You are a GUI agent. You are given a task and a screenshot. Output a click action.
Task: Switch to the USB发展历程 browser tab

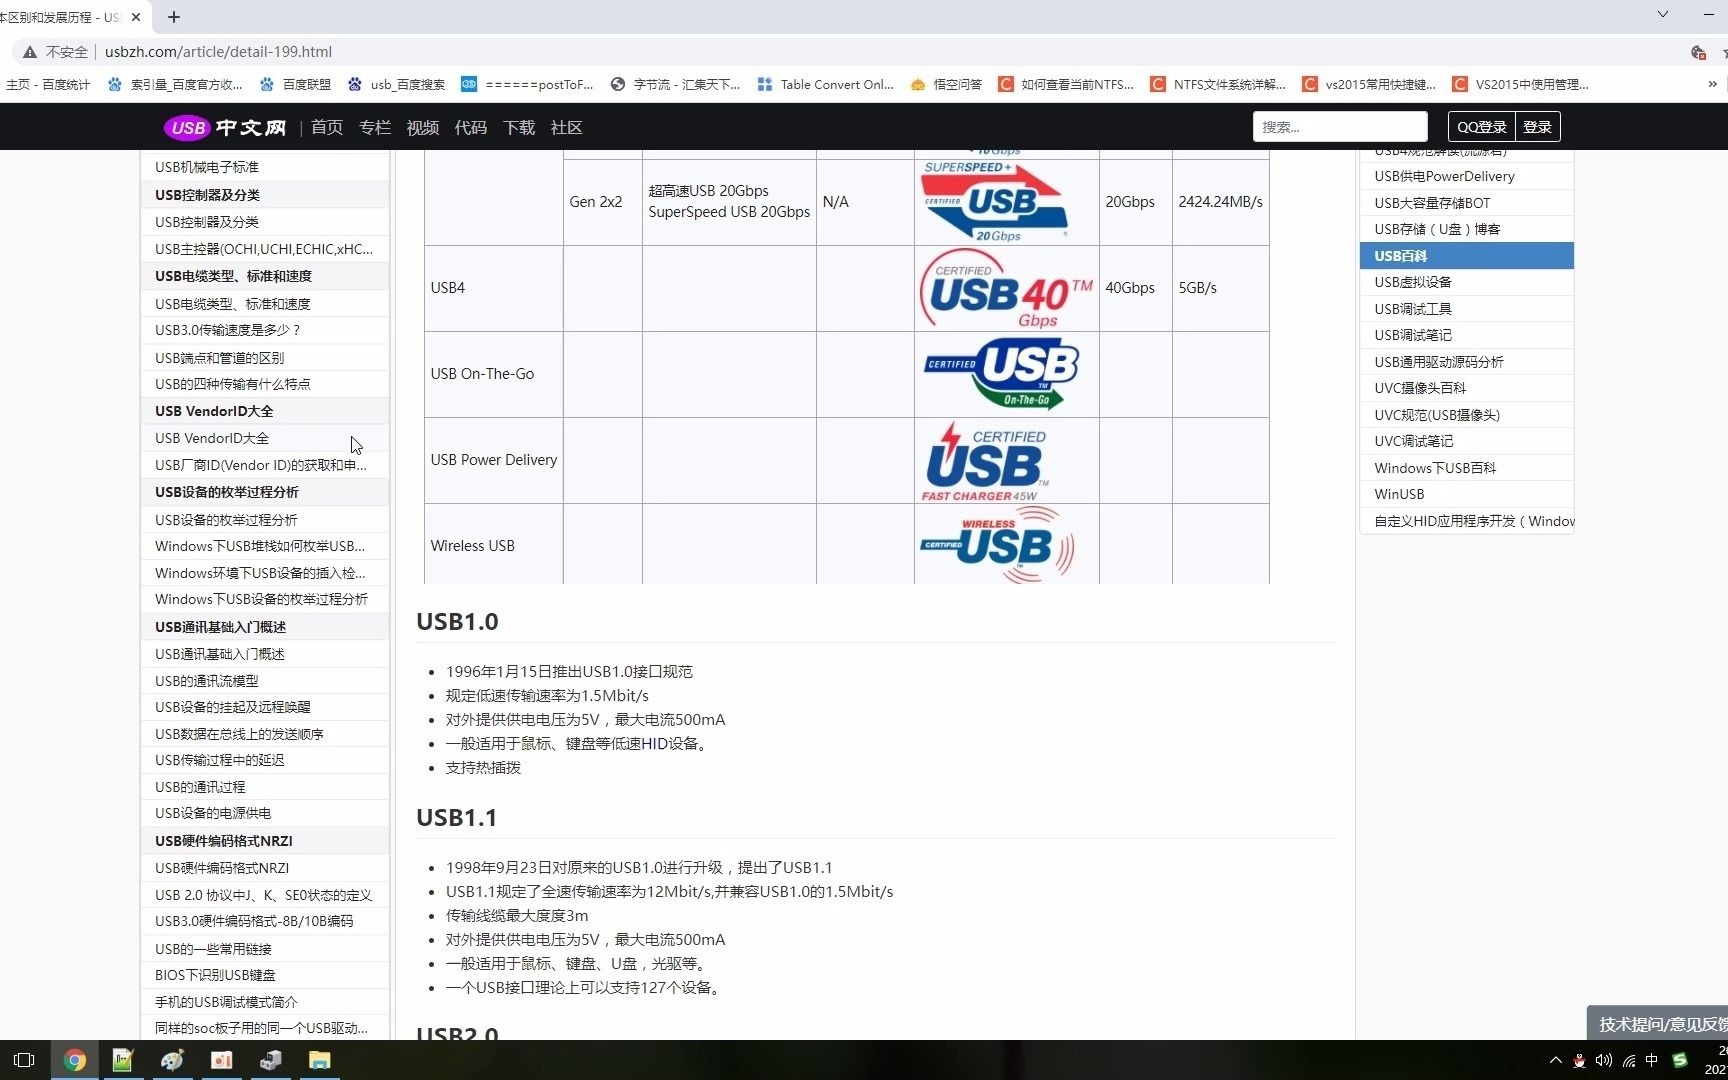point(60,17)
